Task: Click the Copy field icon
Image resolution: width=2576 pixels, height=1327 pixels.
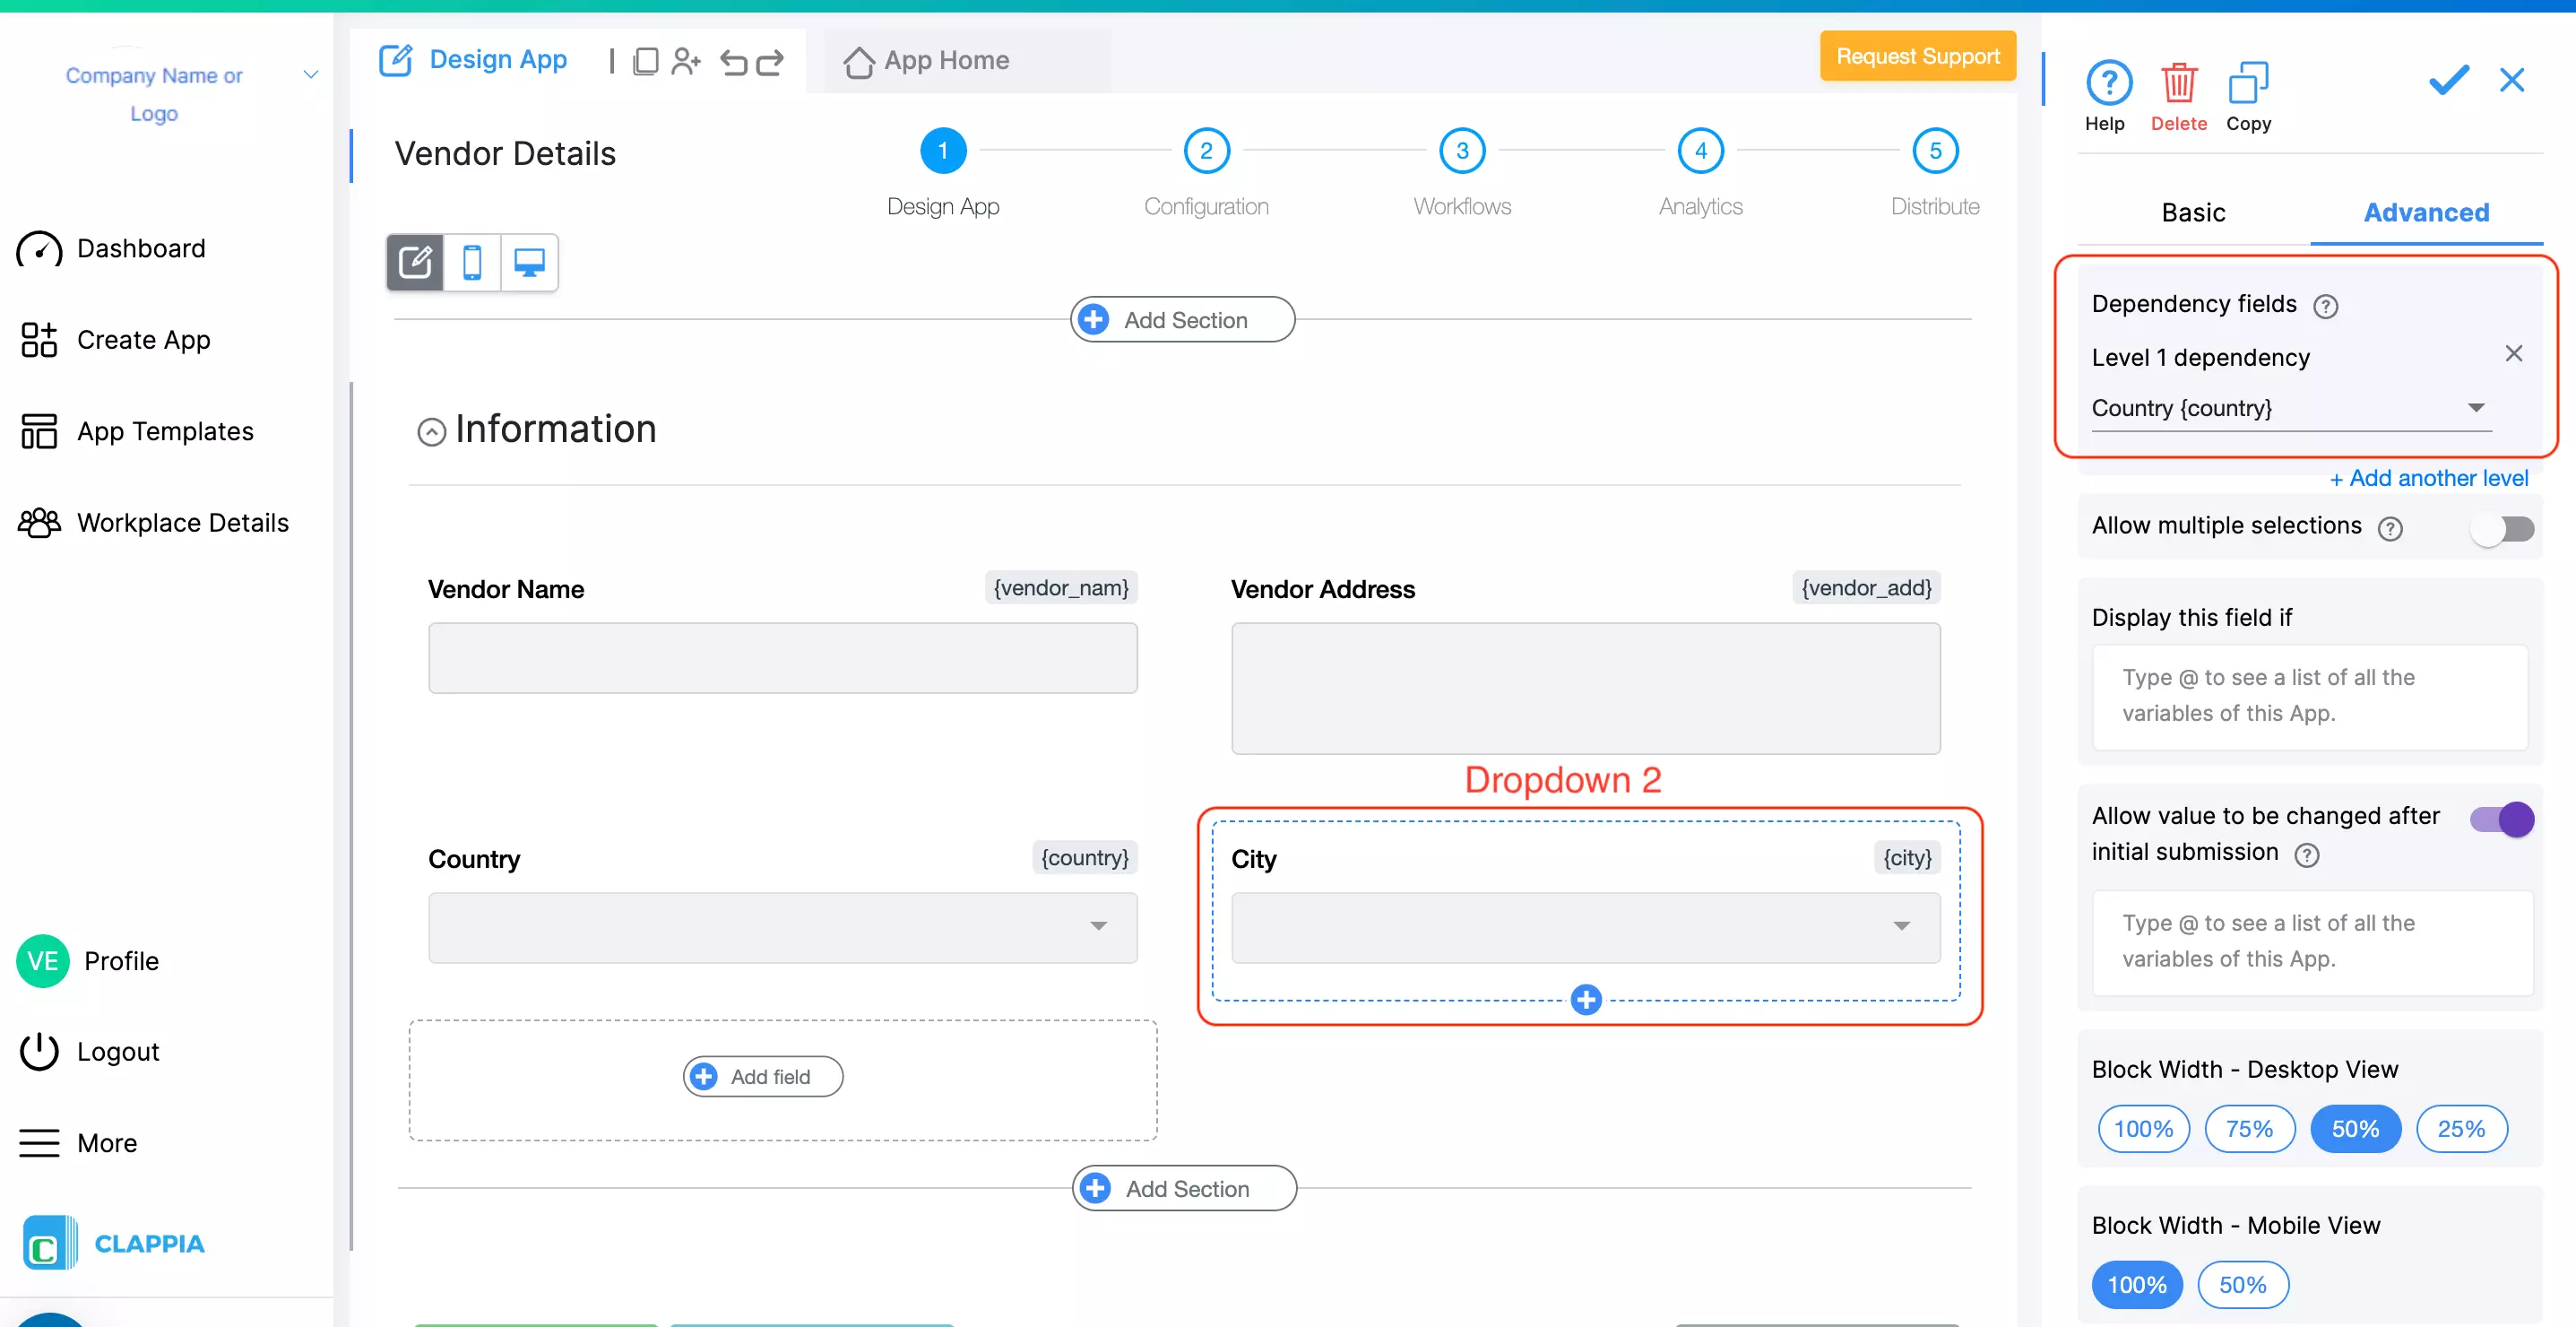Action: click(2247, 84)
